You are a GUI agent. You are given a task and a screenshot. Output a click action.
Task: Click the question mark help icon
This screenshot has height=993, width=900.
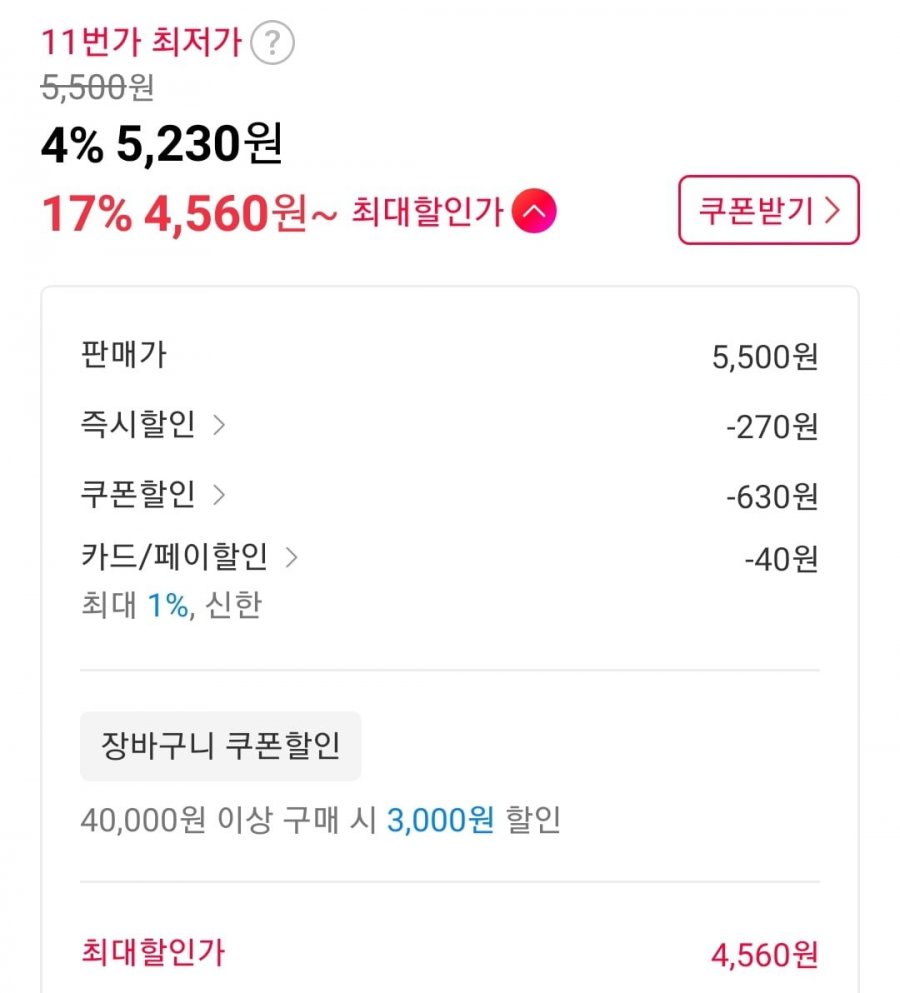272,44
